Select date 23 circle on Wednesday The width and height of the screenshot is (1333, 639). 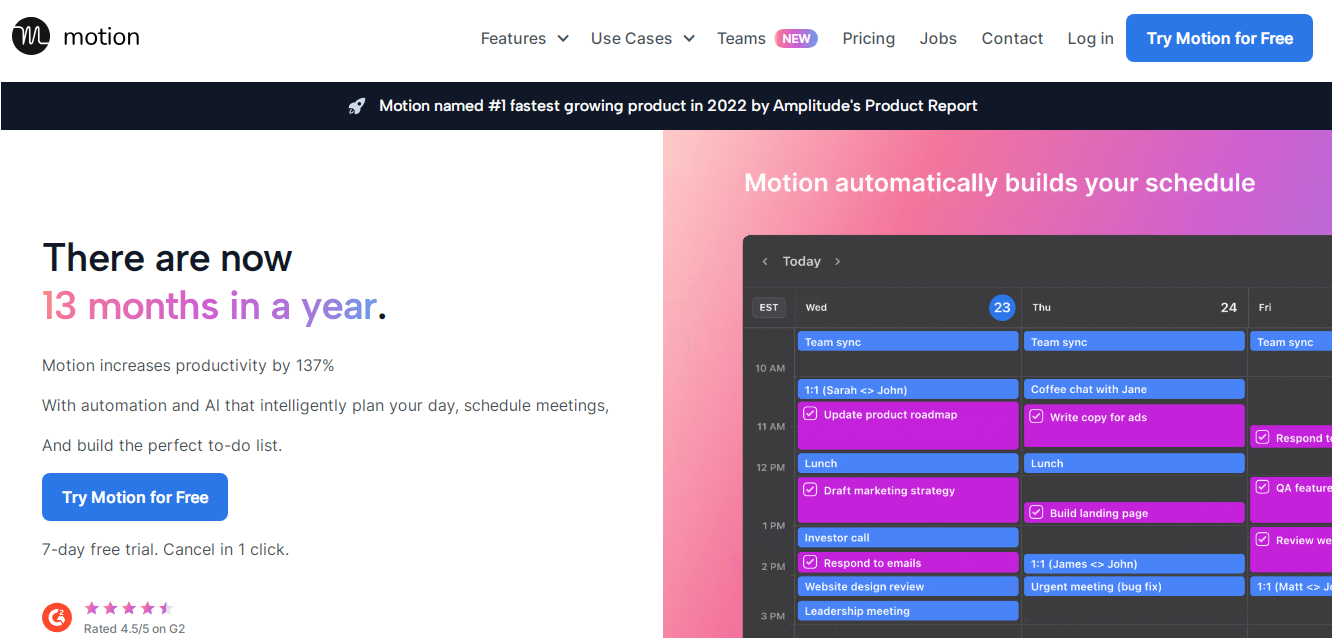(1002, 307)
